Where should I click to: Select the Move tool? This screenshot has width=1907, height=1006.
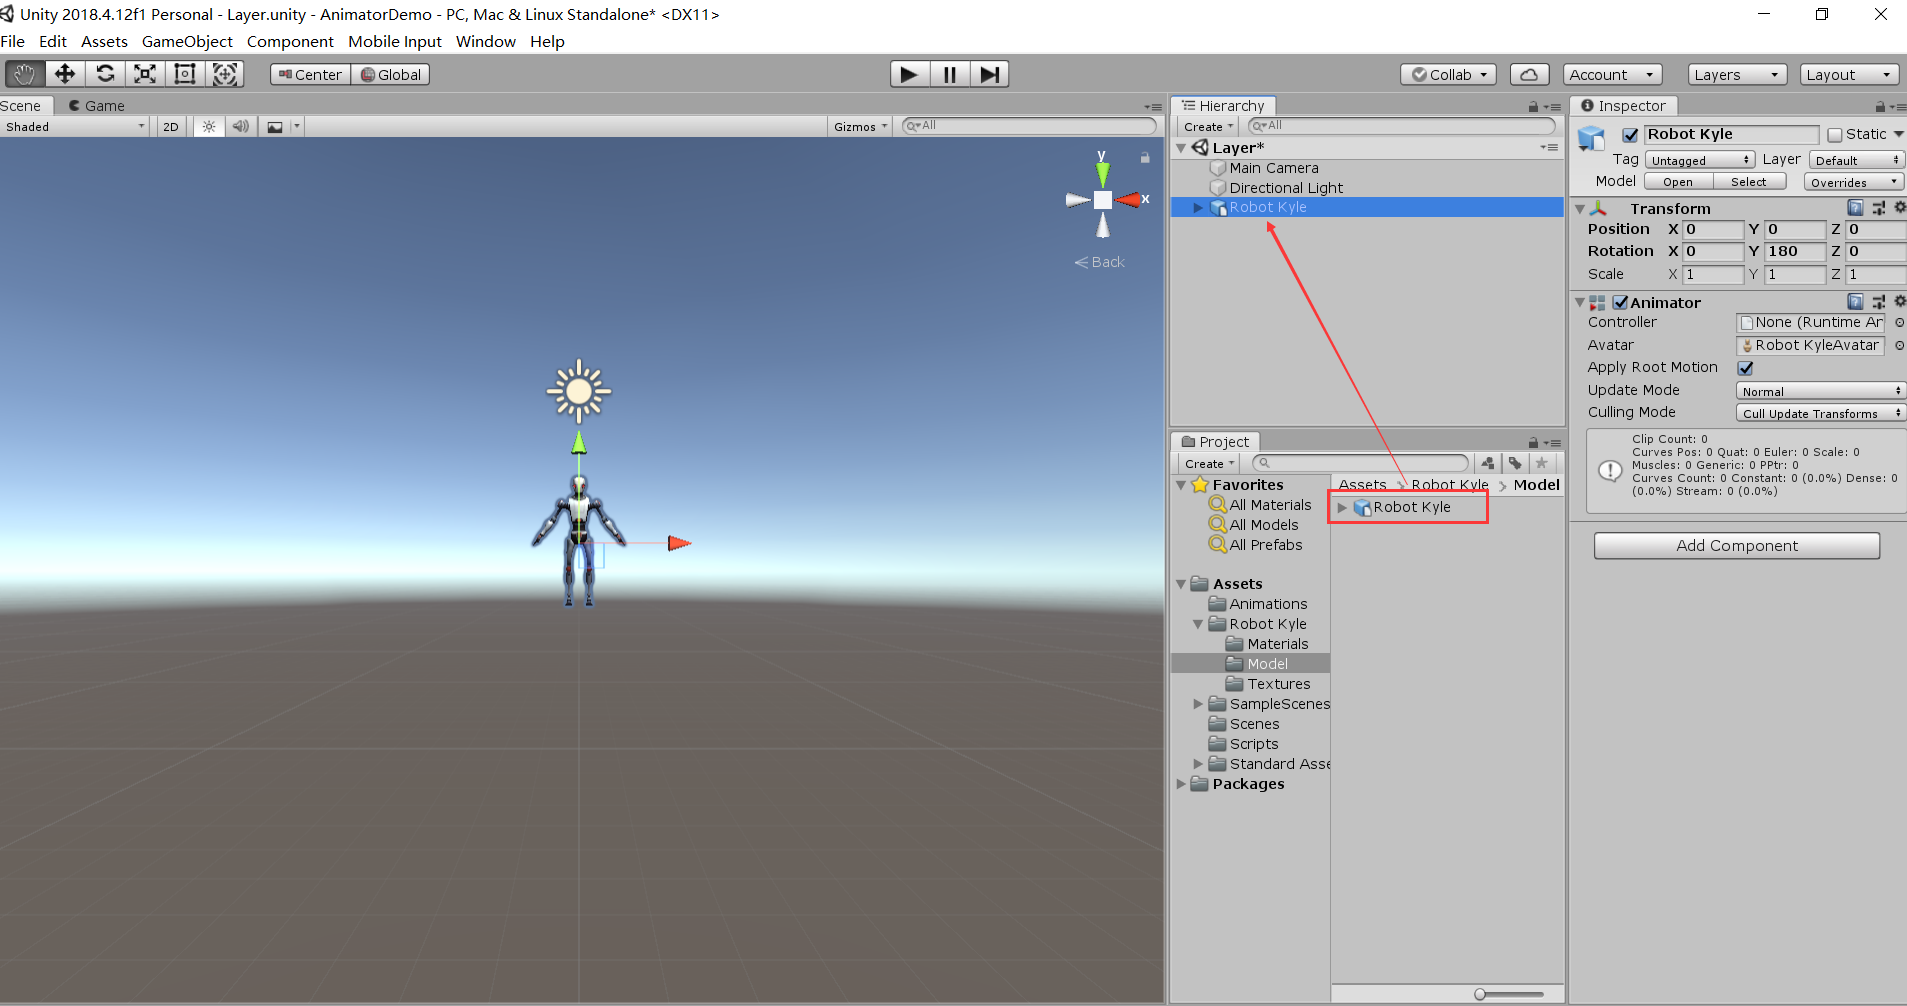(x=64, y=73)
